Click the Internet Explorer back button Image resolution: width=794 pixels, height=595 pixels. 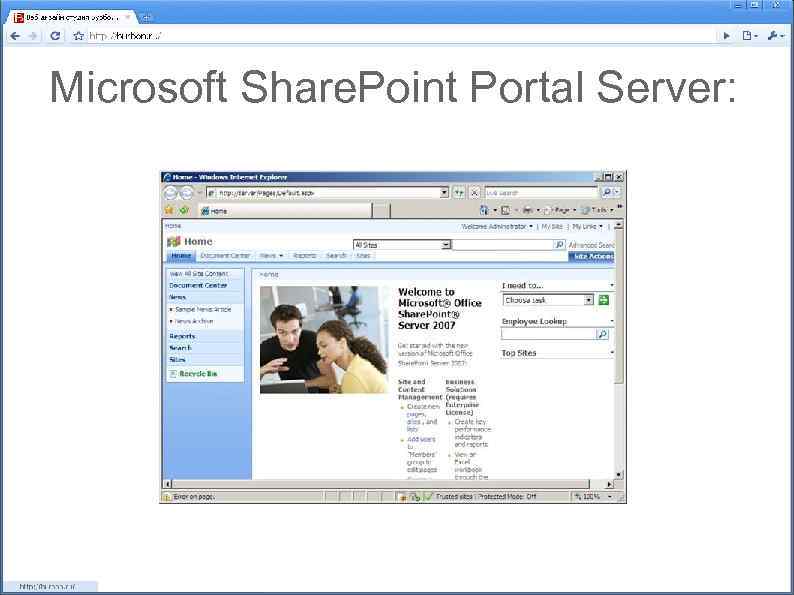coord(171,193)
